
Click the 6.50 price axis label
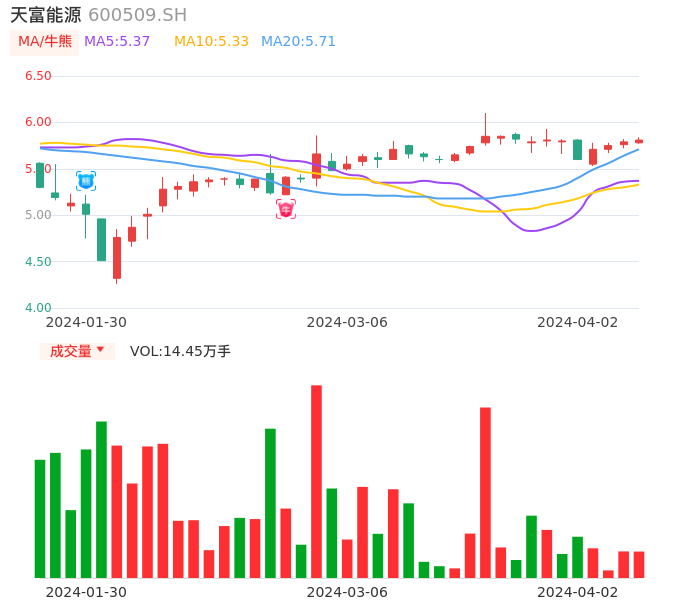(38, 76)
